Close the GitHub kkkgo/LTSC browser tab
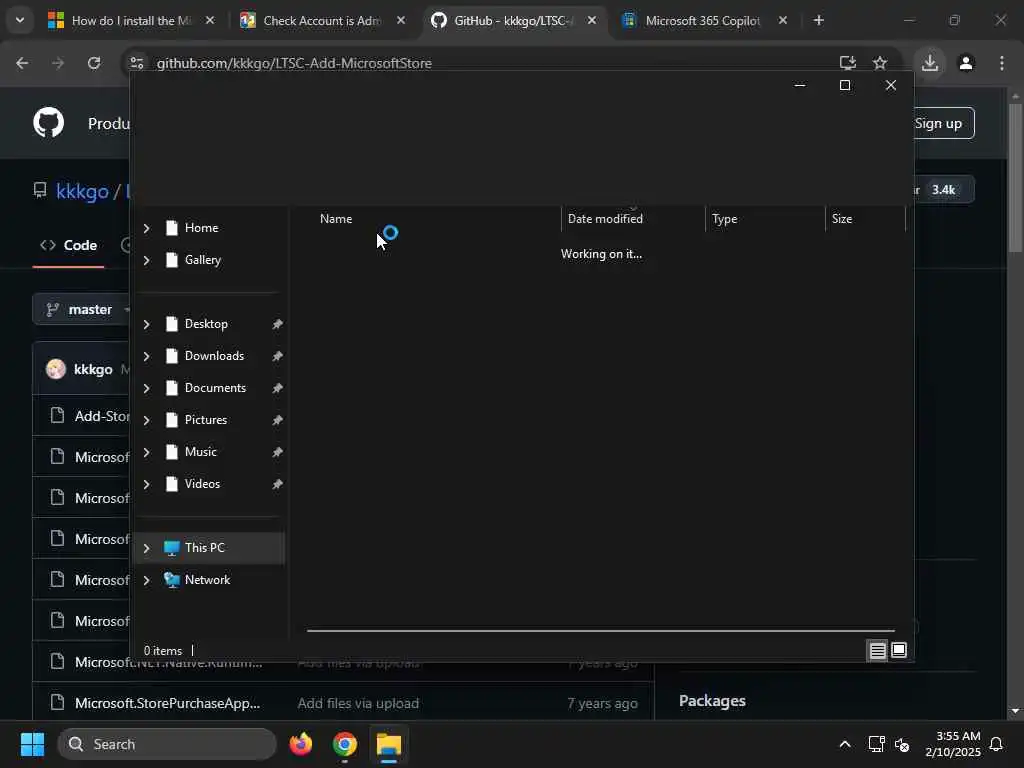1024x768 pixels. 592,21
